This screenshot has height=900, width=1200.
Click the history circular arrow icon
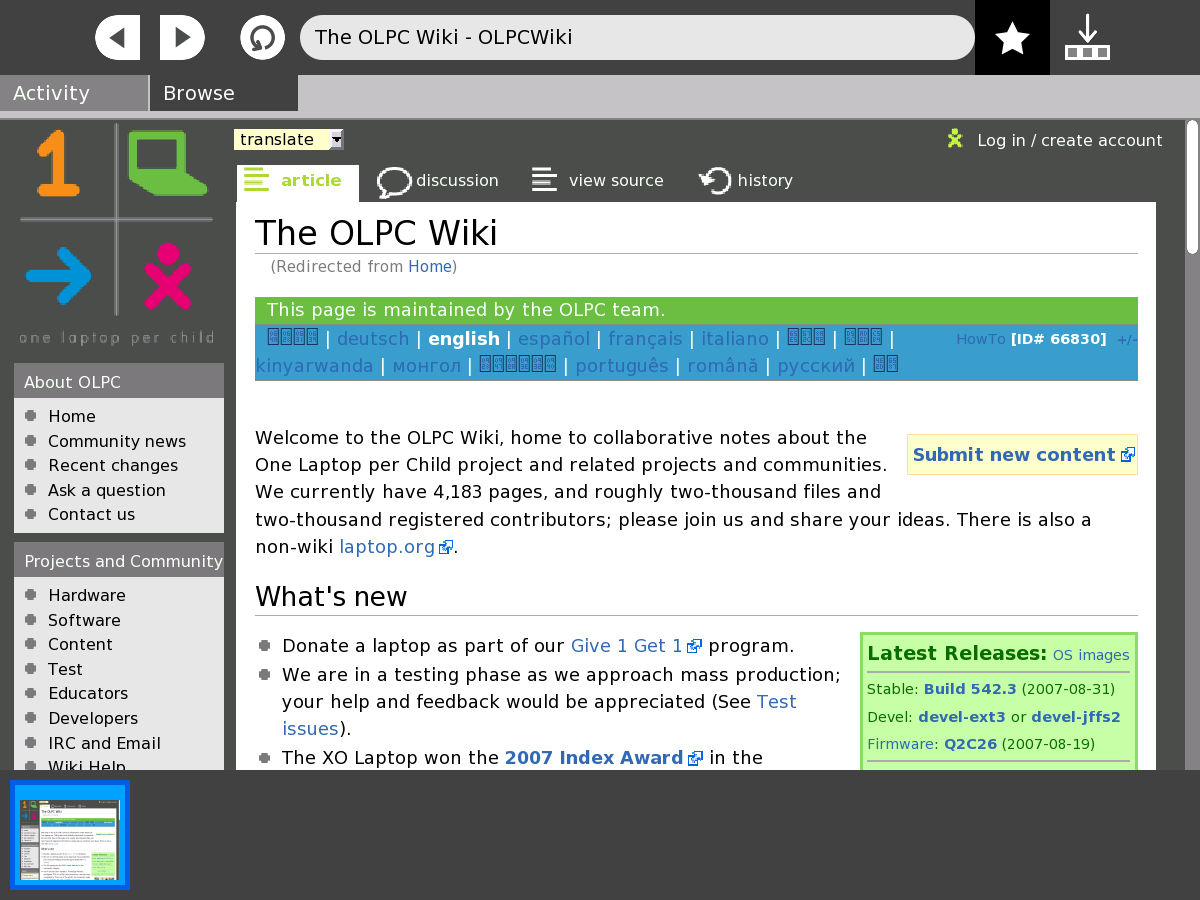715,181
